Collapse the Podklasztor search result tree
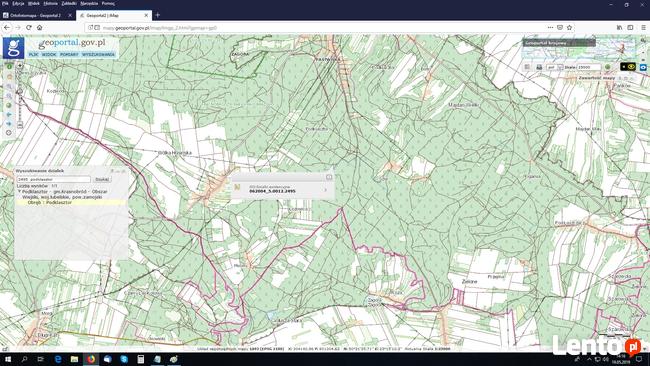 coord(19,191)
